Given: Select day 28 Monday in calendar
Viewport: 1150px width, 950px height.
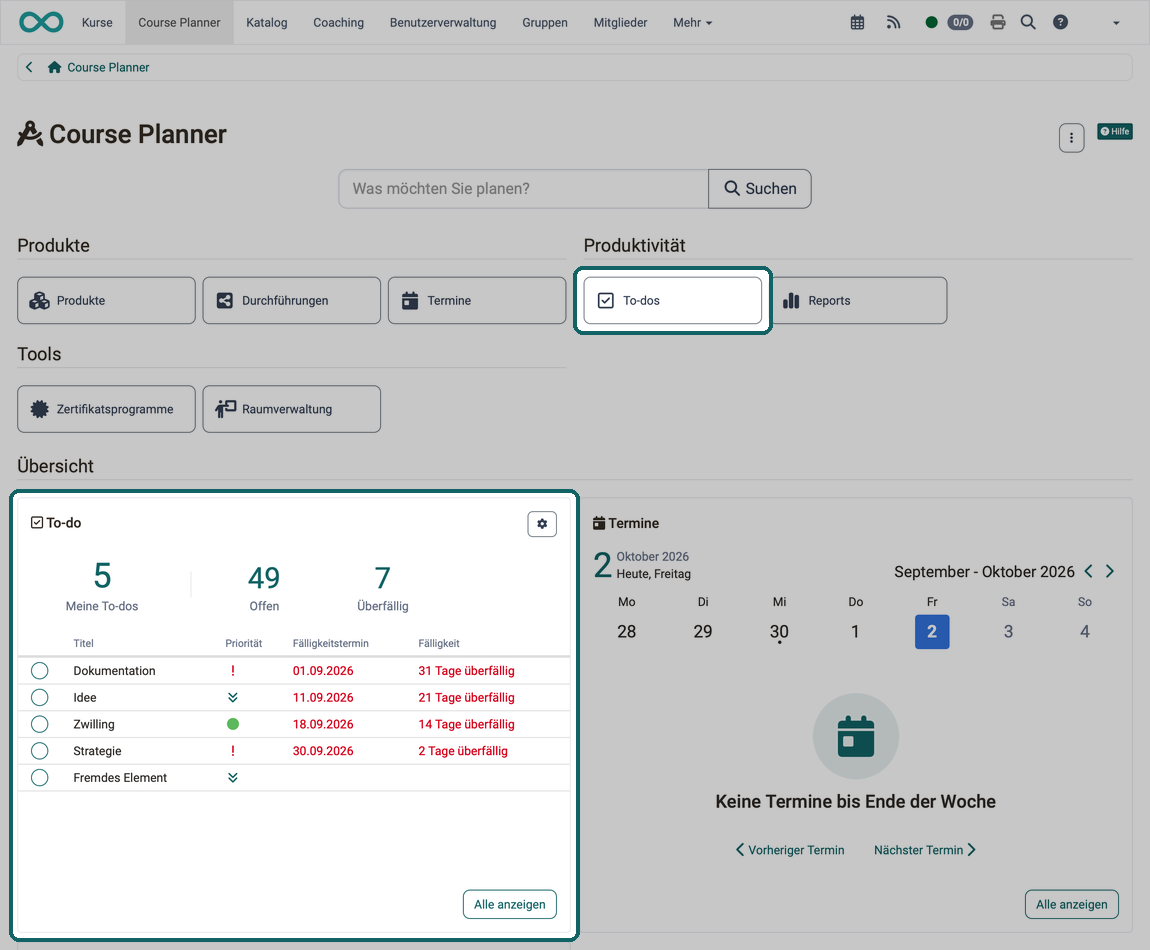Looking at the screenshot, I should (x=626, y=632).
